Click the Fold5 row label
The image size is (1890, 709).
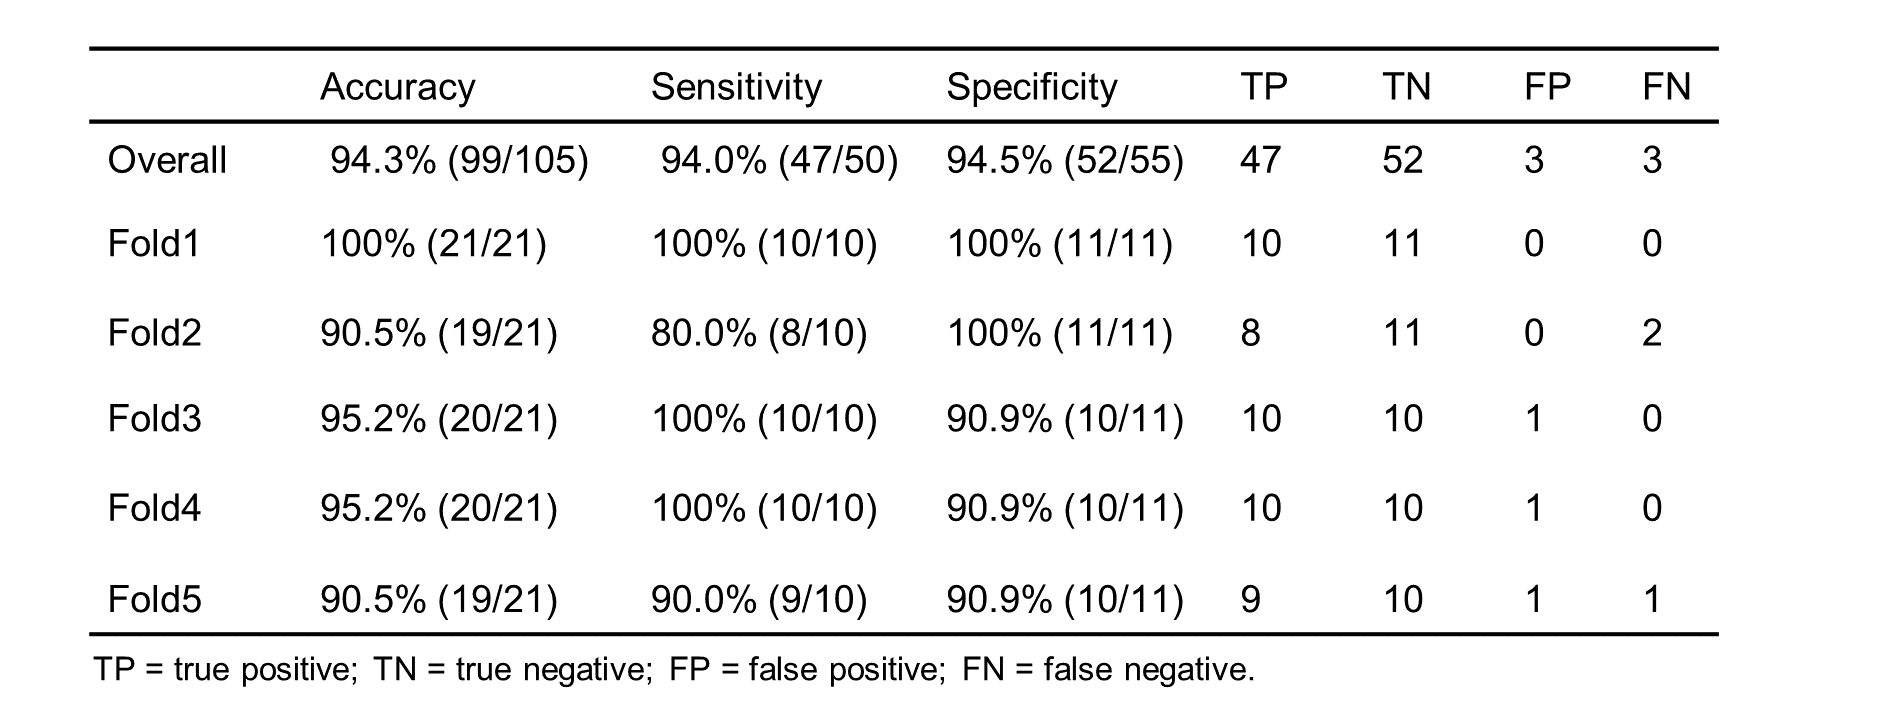(154, 599)
